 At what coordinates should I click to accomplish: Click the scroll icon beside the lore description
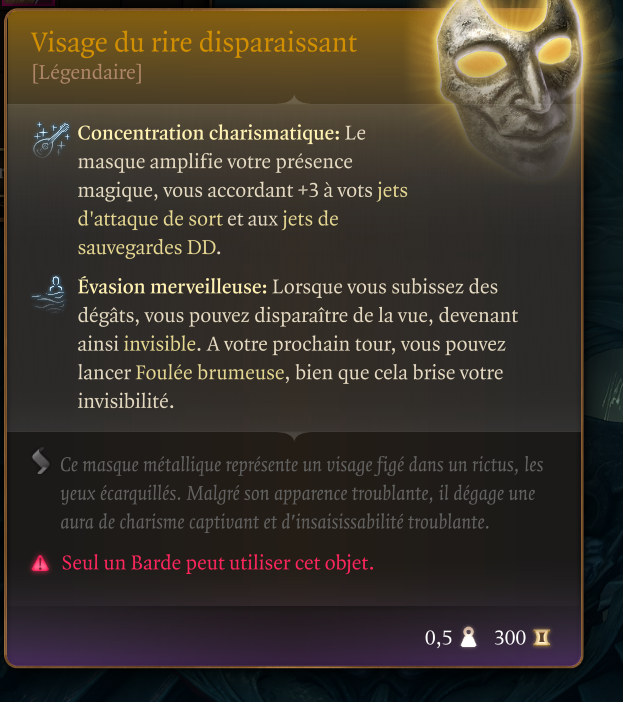(41, 460)
